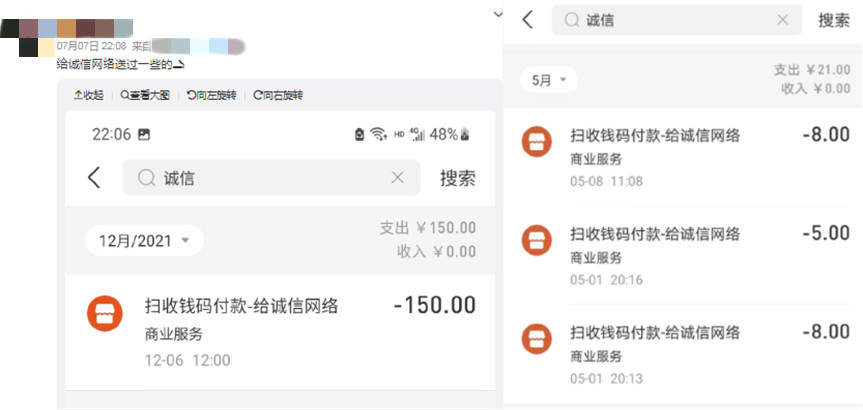The height and width of the screenshot is (410, 863).
Task: Tap the back arrow in right panel
Action: 528,20
